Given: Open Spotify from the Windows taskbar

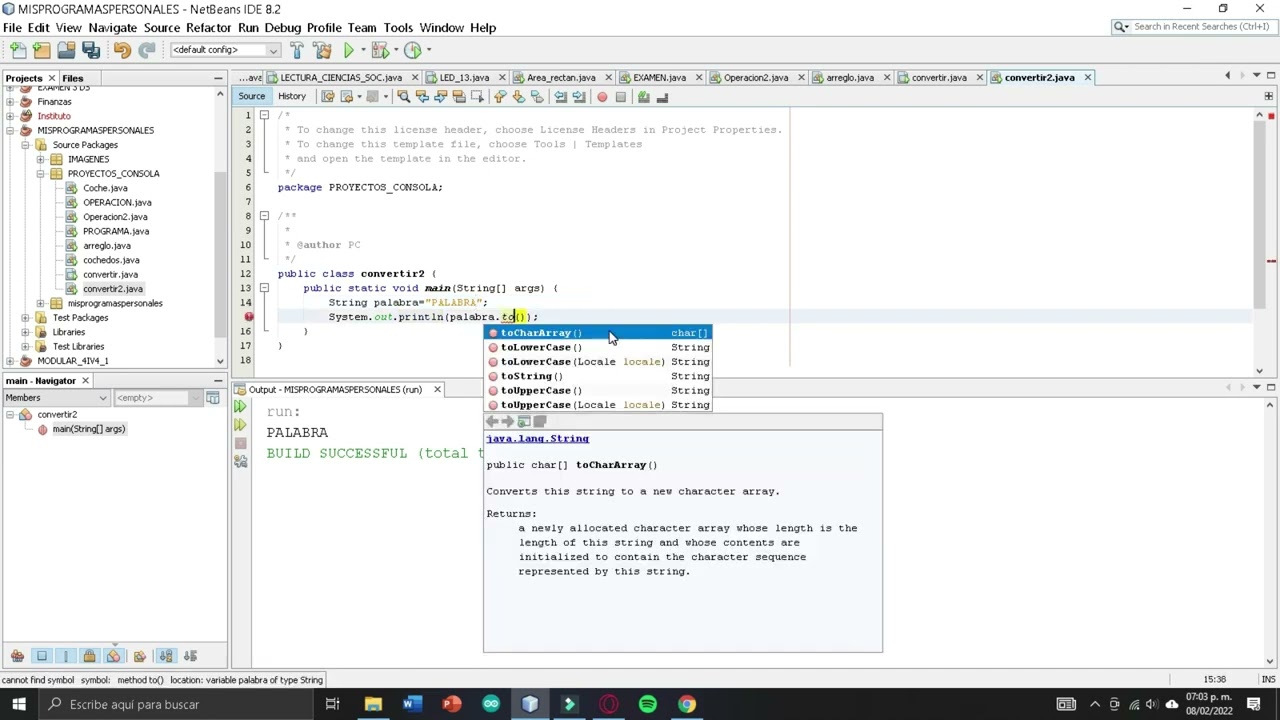Looking at the screenshot, I should coord(648,704).
